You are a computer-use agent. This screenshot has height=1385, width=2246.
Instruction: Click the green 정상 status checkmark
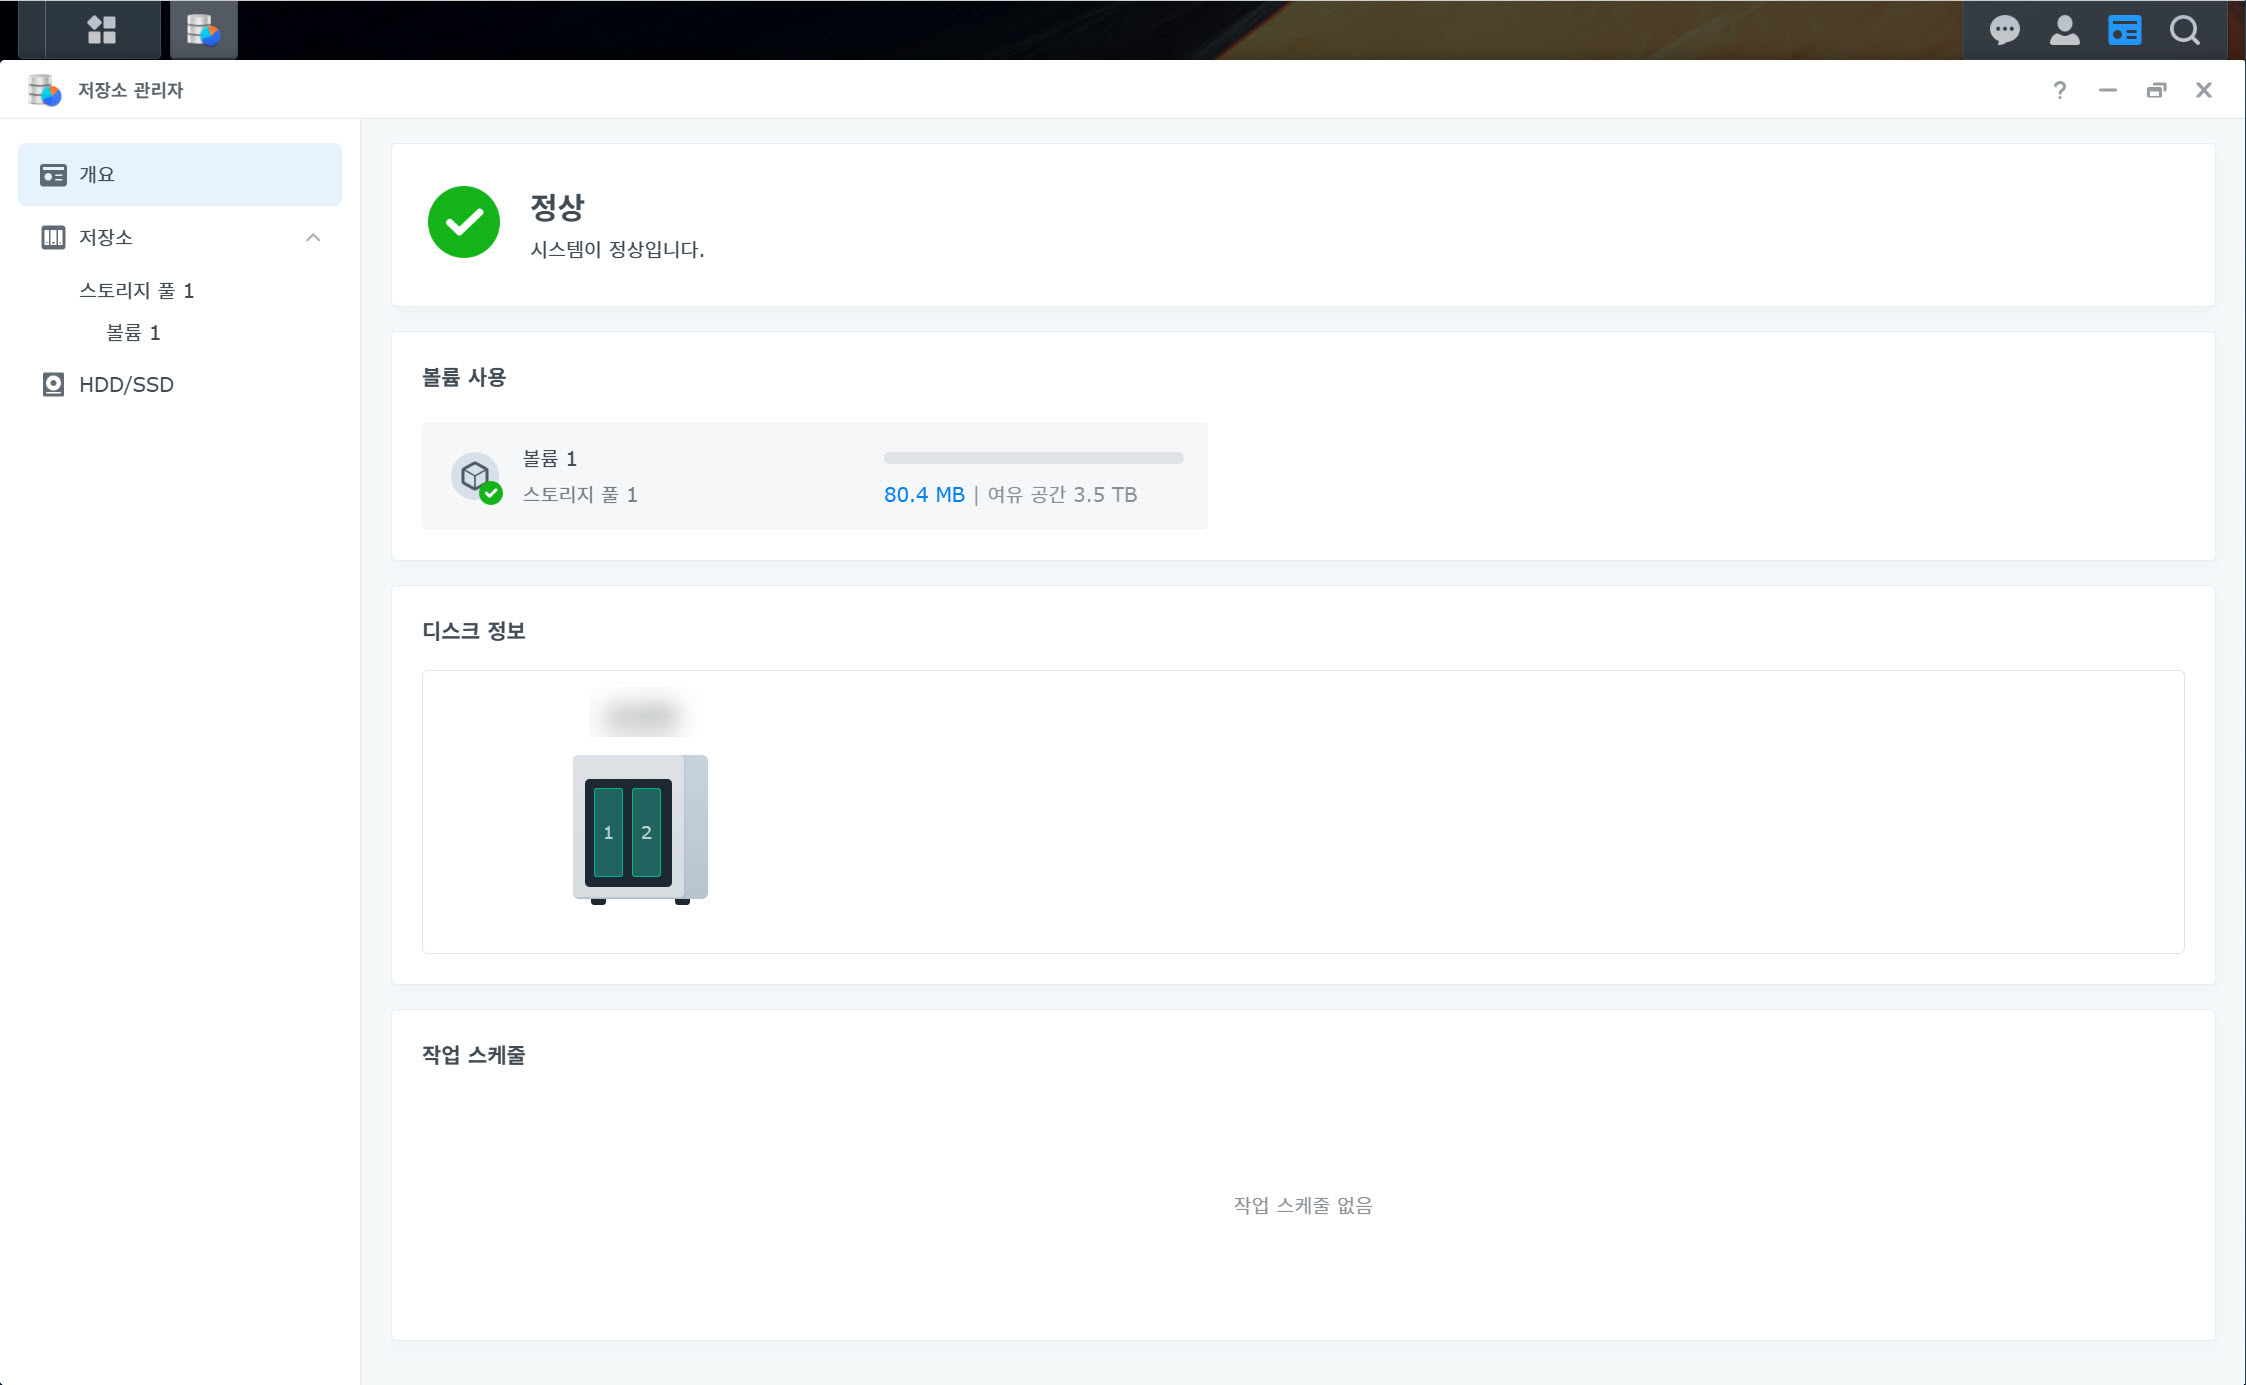click(464, 222)
